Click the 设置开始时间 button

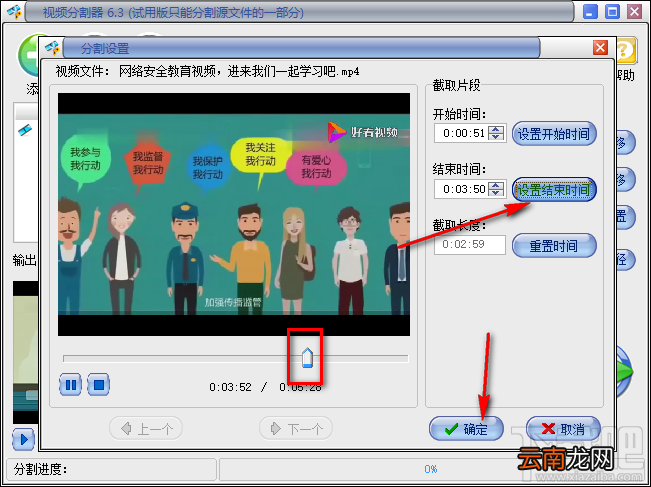tap(554, 134)
